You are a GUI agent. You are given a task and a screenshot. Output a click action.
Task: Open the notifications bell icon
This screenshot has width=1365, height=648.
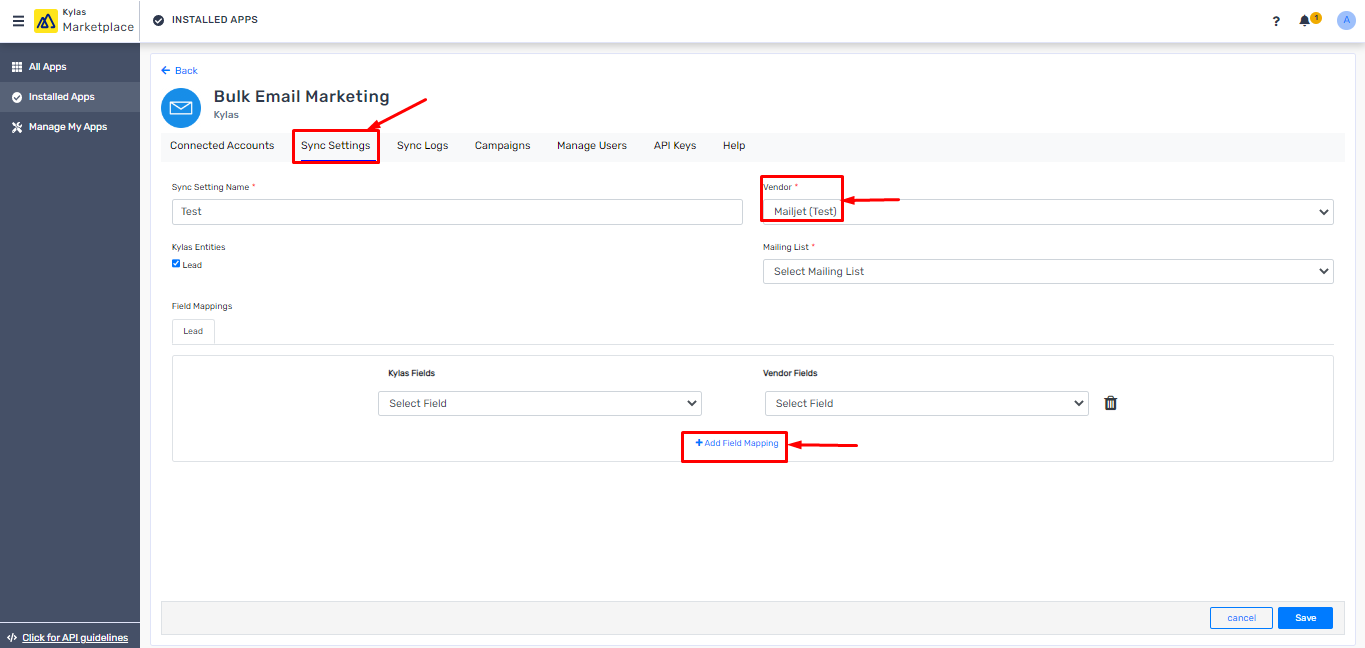(1305, 21)
